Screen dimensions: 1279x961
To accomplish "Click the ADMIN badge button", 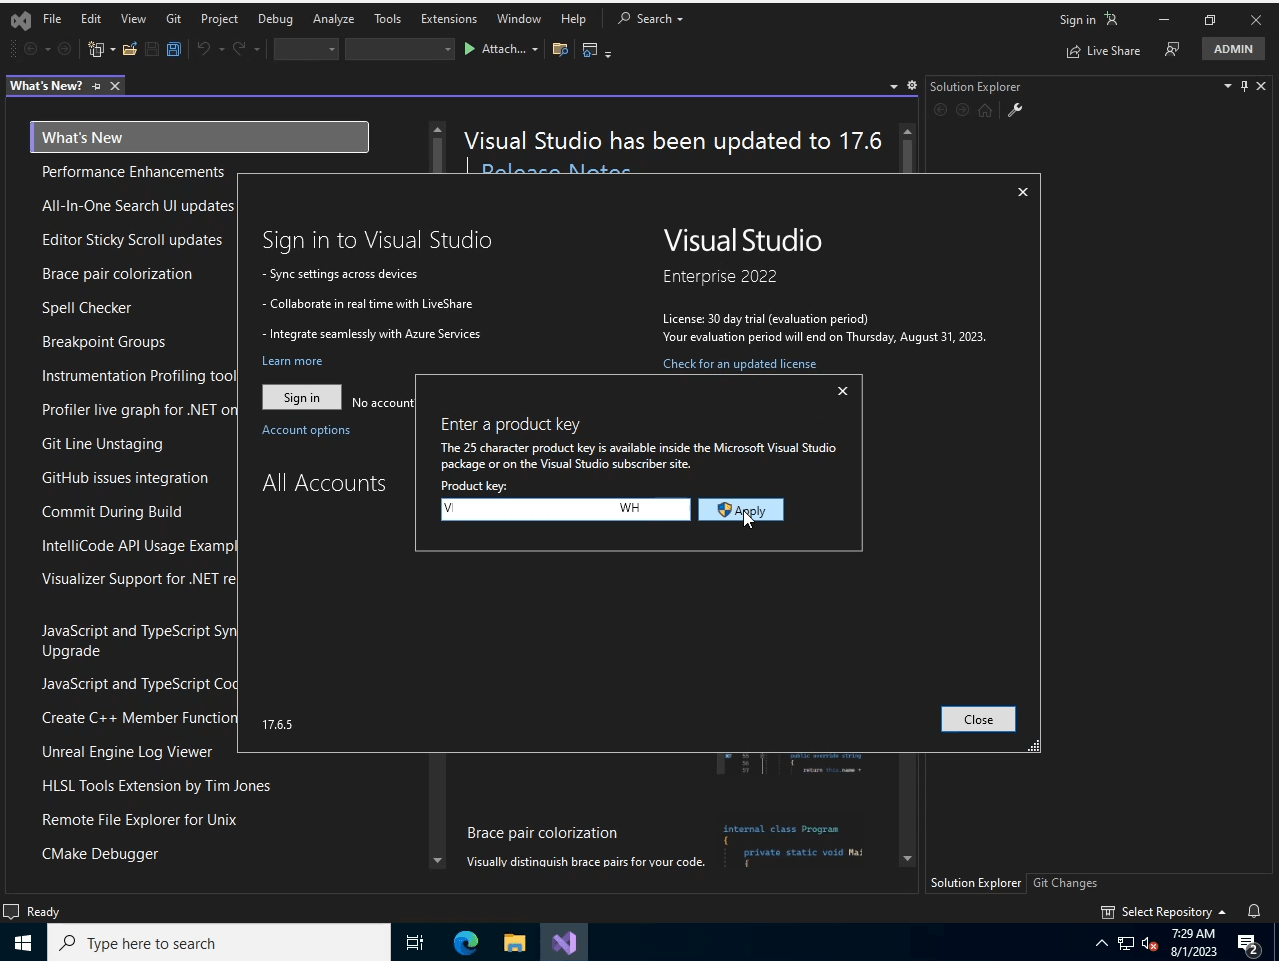I will (1233, 49).
